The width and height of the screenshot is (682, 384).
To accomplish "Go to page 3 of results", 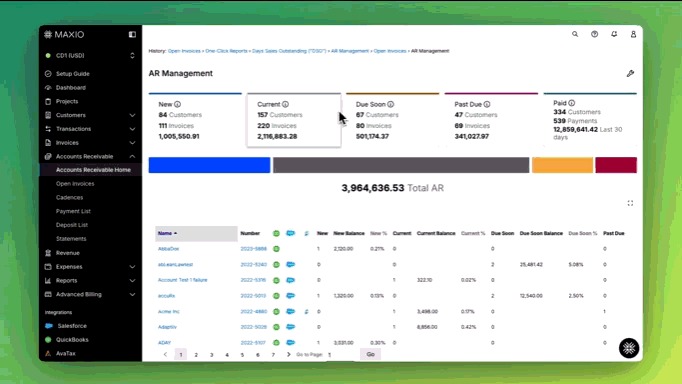I will 211,355.
